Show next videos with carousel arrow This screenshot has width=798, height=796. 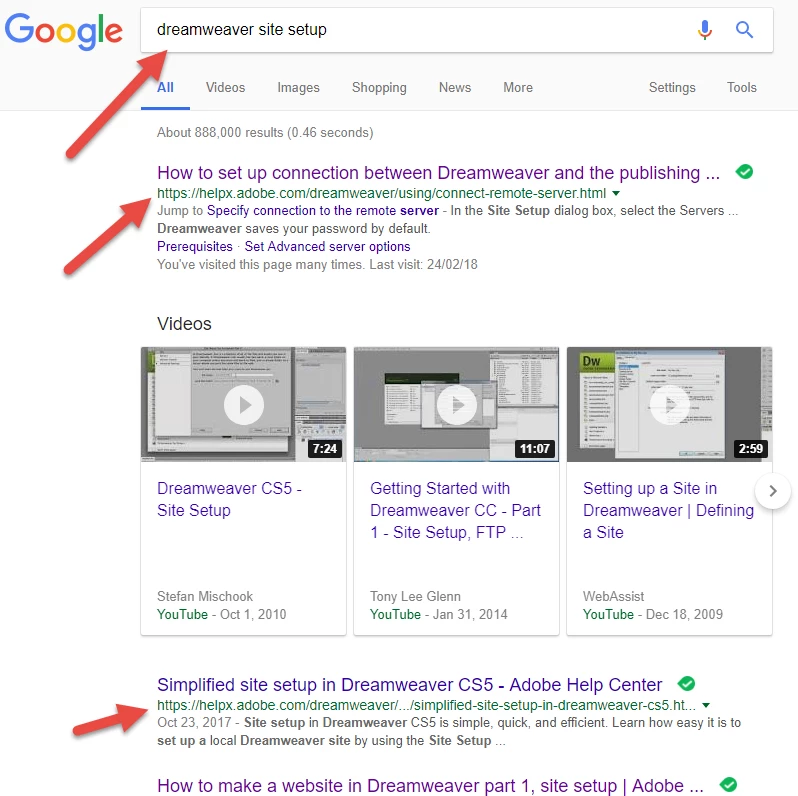coord(773,491)
